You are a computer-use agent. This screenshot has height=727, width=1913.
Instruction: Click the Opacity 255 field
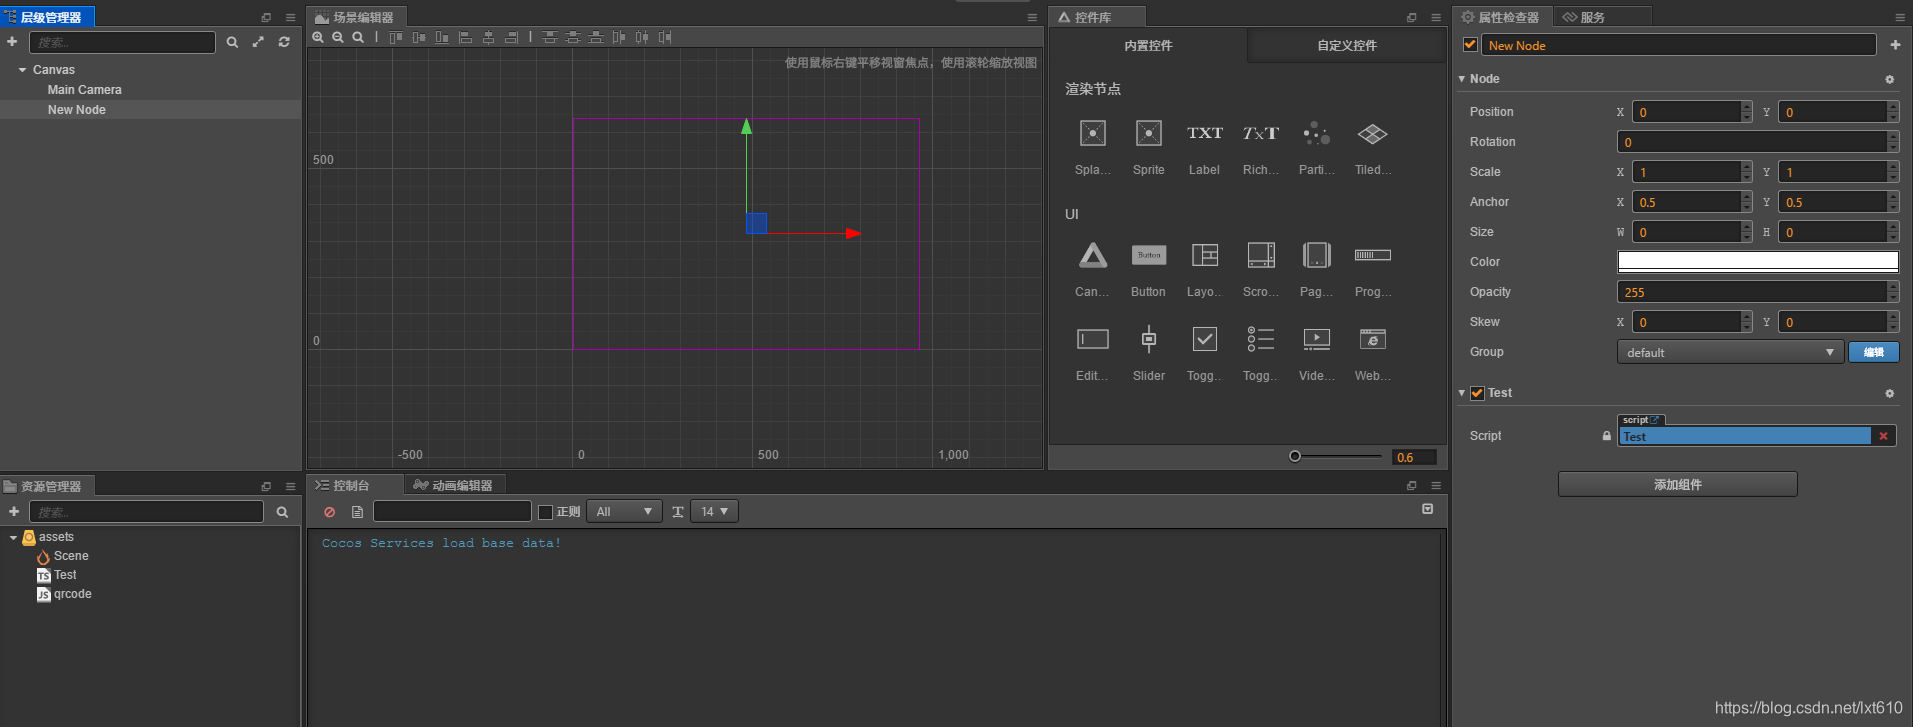[1752, 292]
